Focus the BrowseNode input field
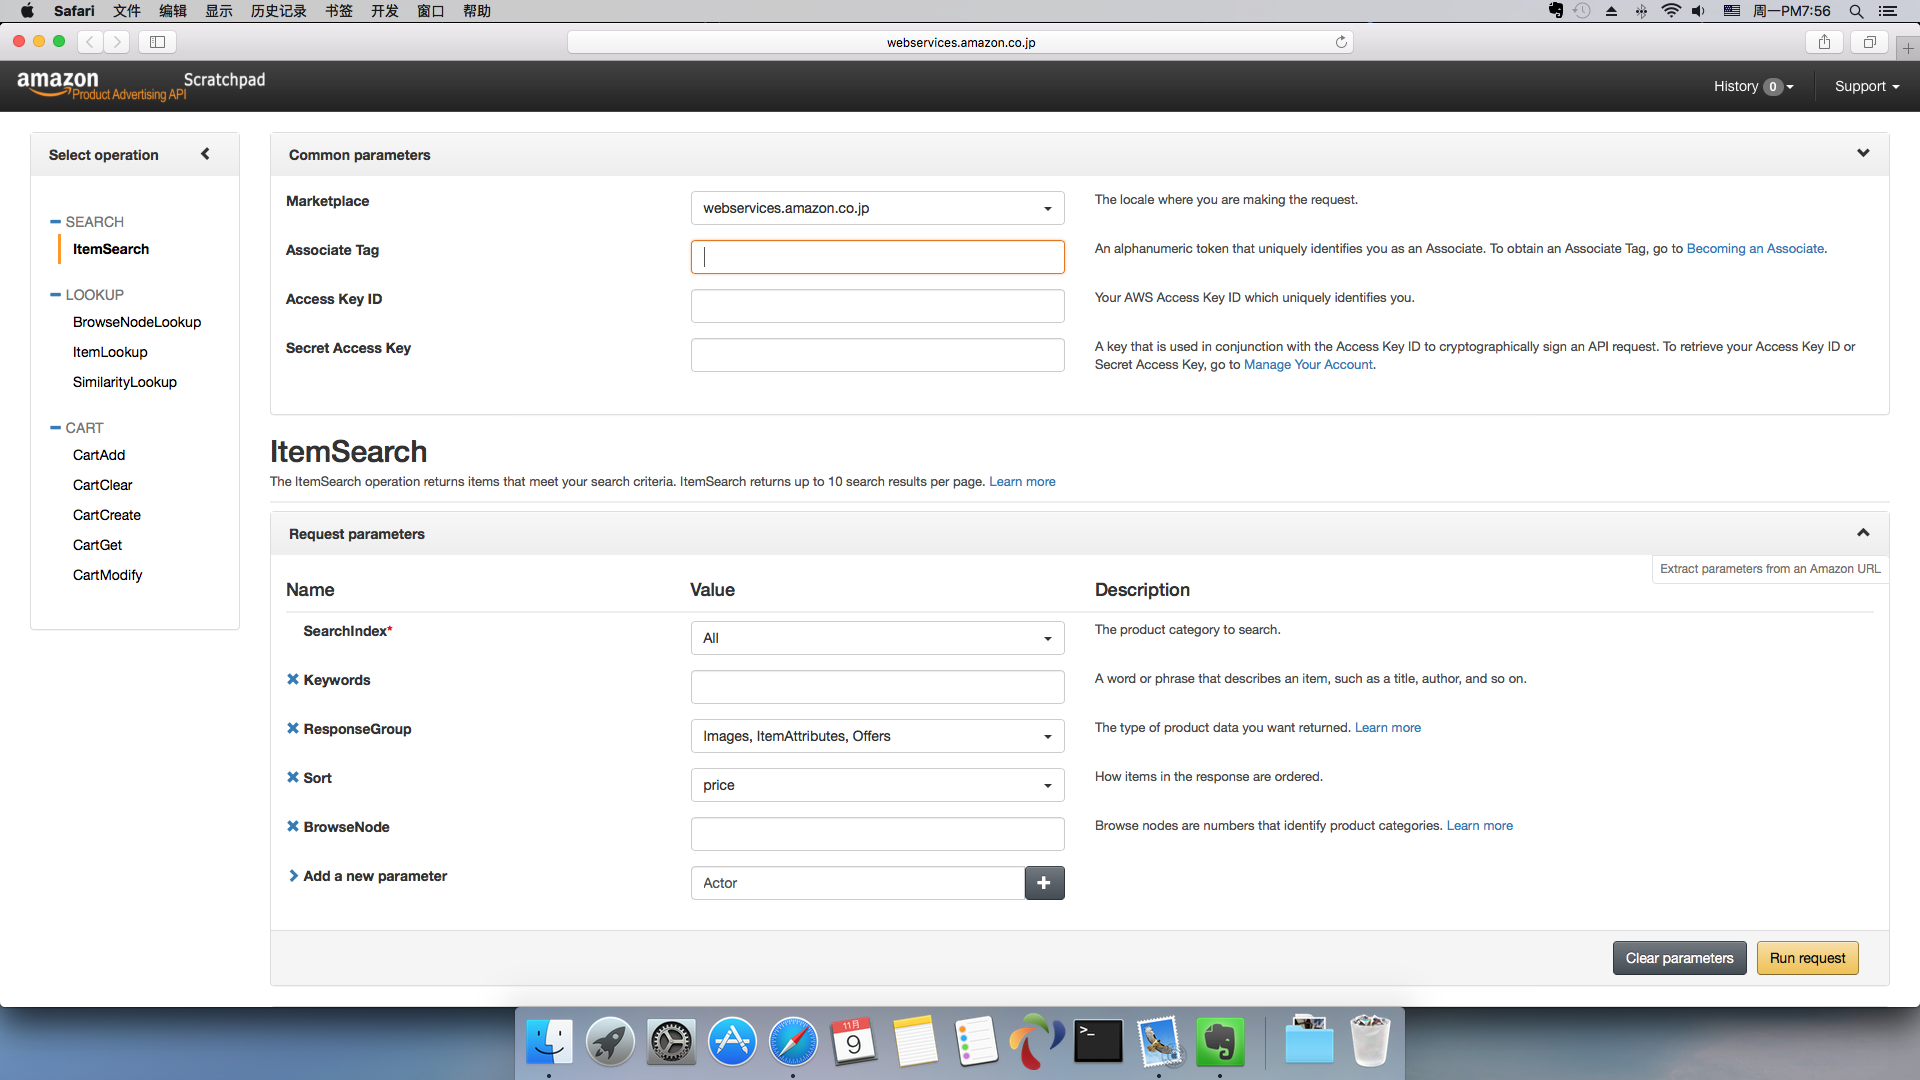Screen dimensions: 1920x1080 [877, 834]
